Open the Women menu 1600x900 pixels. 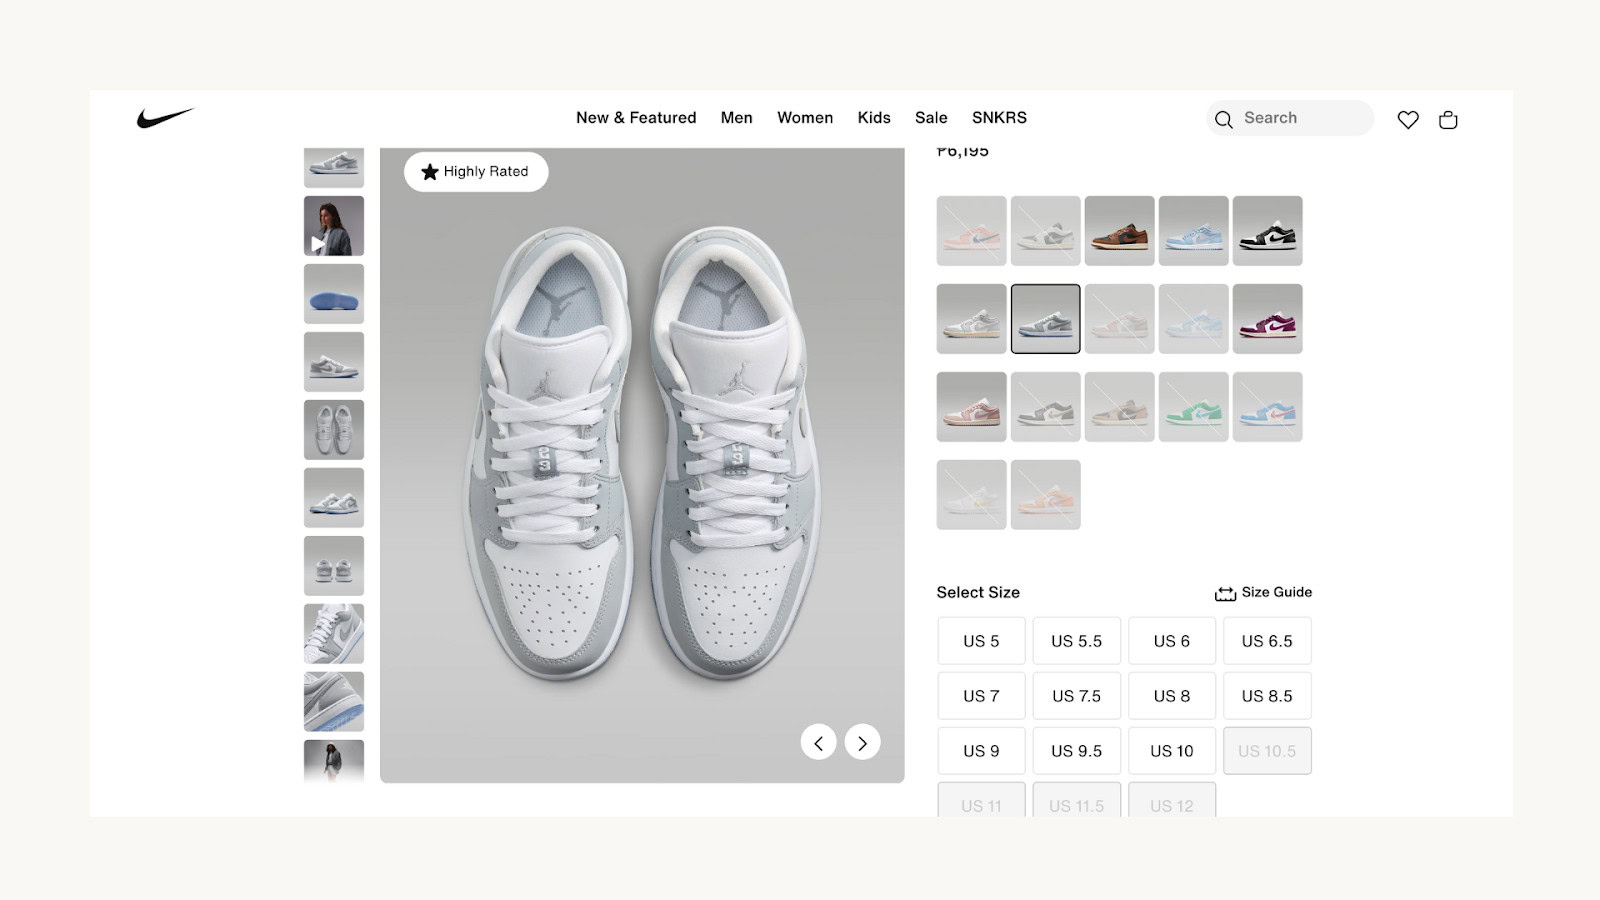(x=805, y=118)
